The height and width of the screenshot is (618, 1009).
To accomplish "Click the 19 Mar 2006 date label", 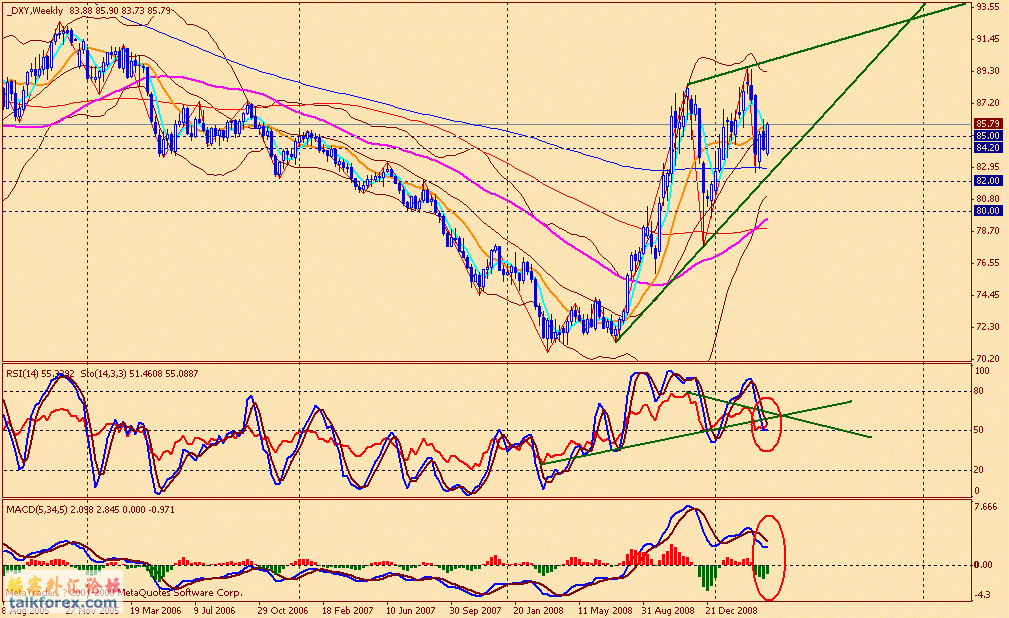I will click(x=156, y=610).
